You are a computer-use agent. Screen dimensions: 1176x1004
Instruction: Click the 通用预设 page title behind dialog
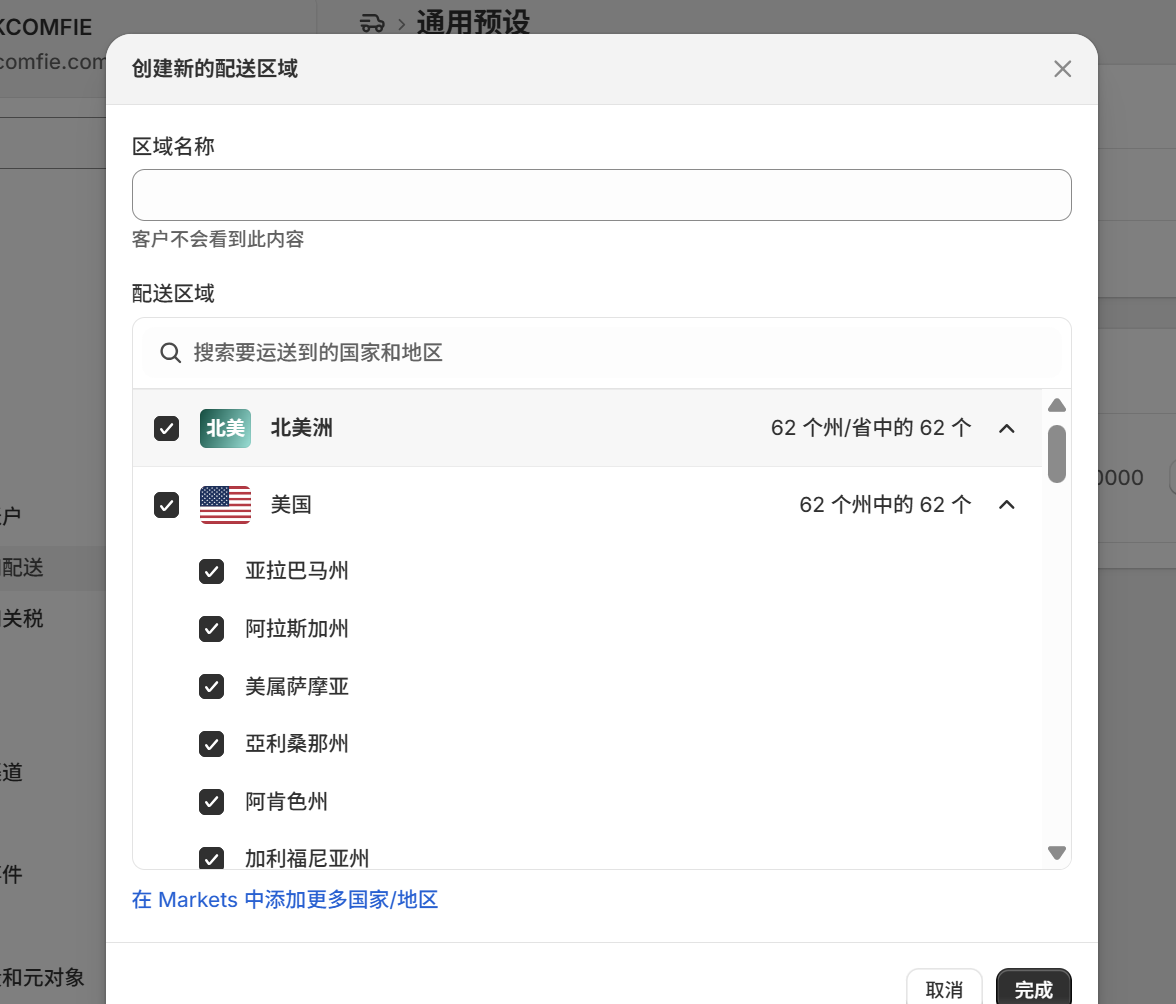coord(473,22)
